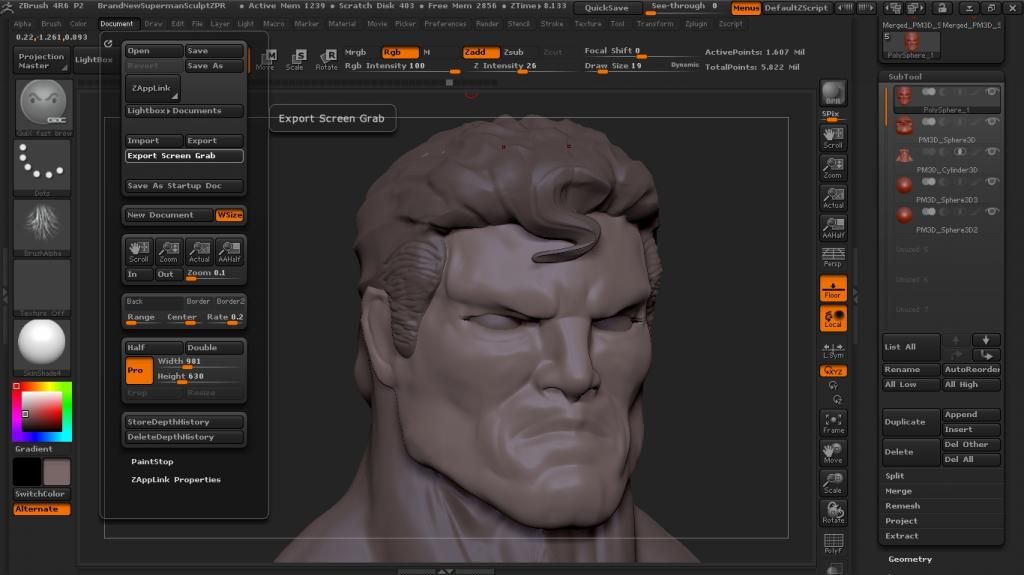Click Document palette Zoom icon
This screenshot has width=1024, height=575.
coord(168,252)
